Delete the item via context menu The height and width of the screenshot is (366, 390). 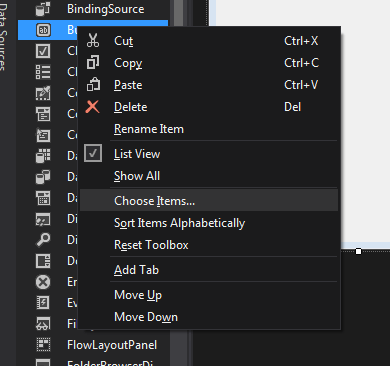click(209, 107)
